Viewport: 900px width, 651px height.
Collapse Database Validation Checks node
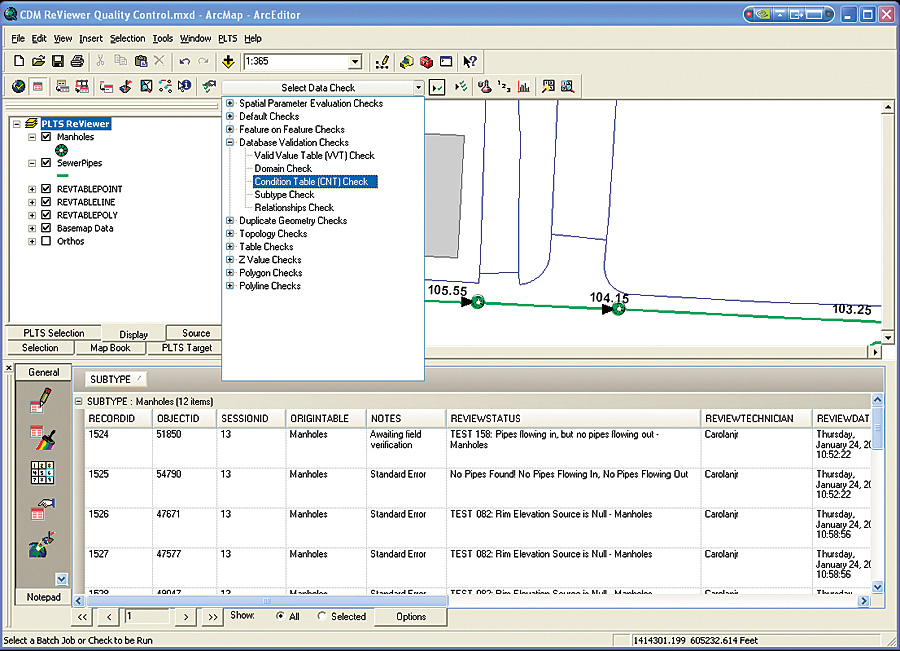pos(230,142)
